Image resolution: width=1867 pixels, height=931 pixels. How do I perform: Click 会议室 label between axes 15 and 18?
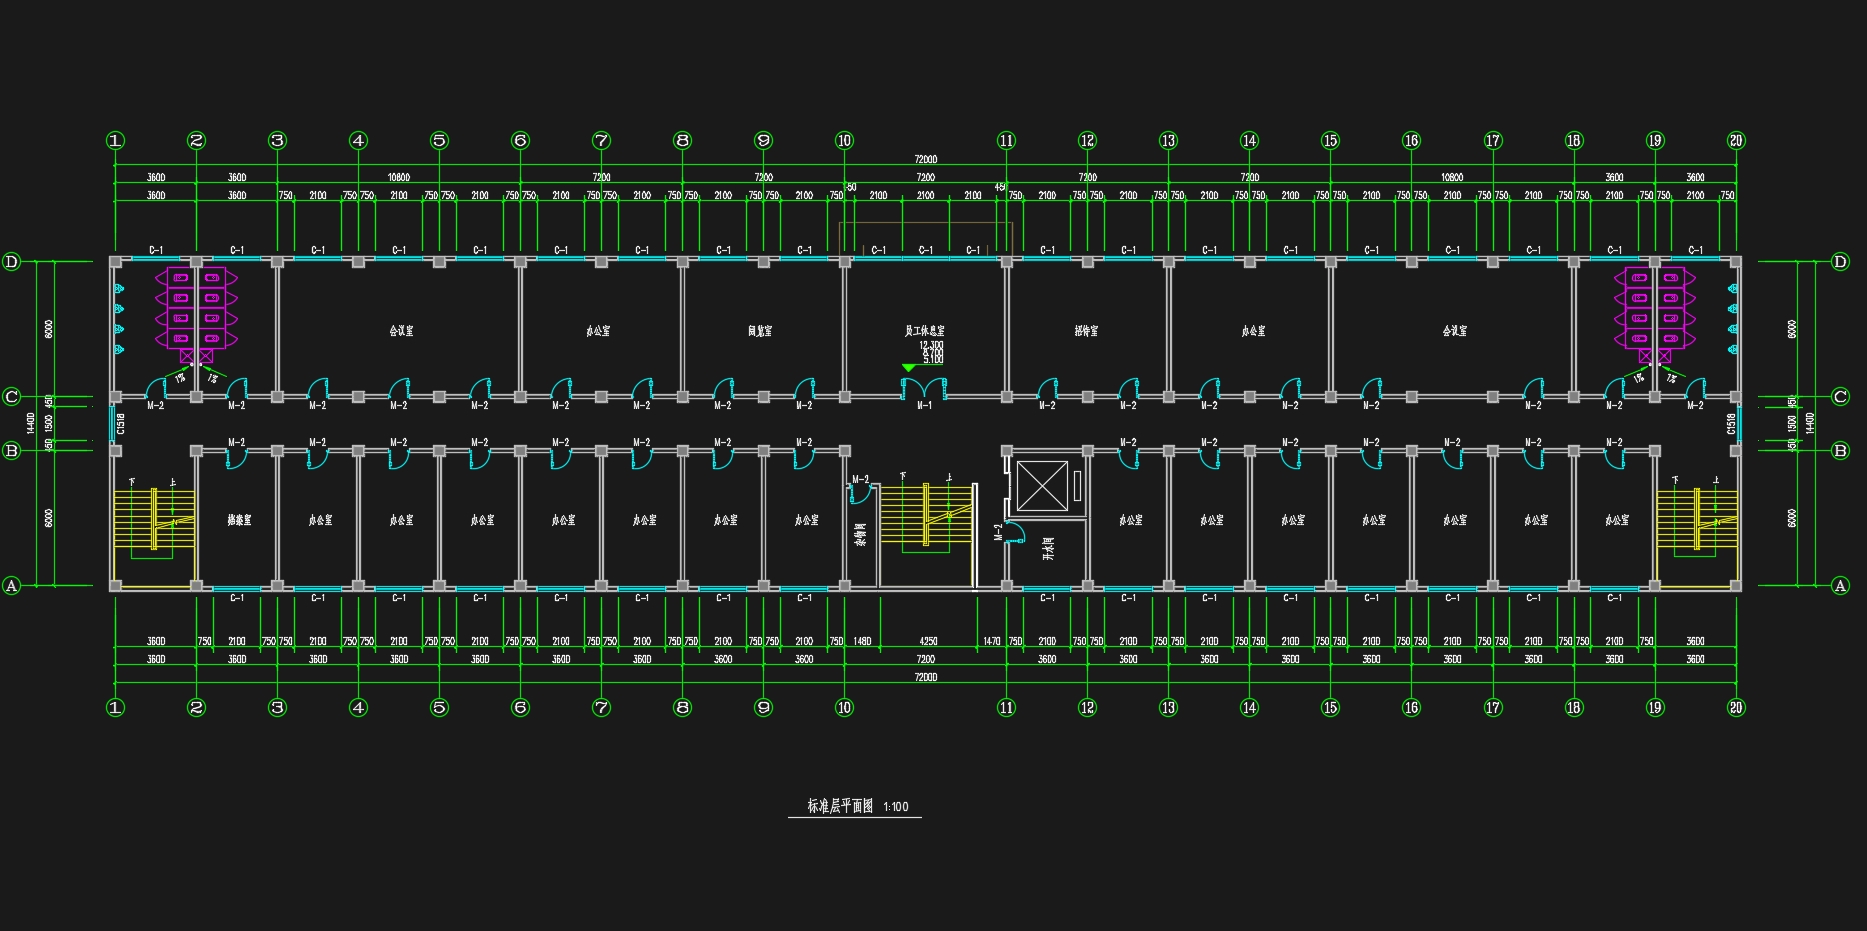click(1455, 330)
